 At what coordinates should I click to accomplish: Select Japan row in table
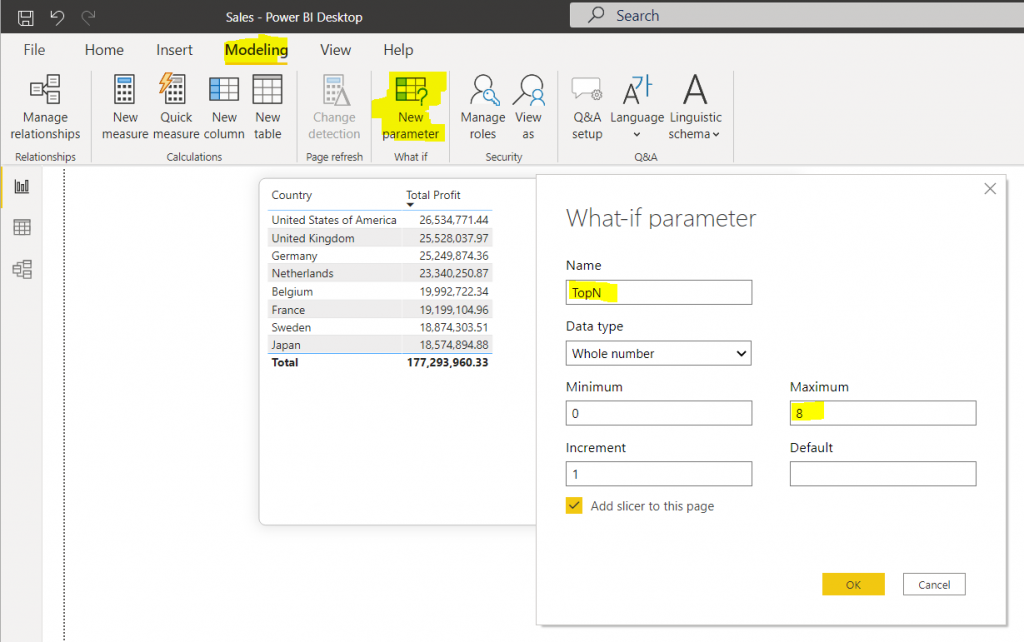coord(379,345)
